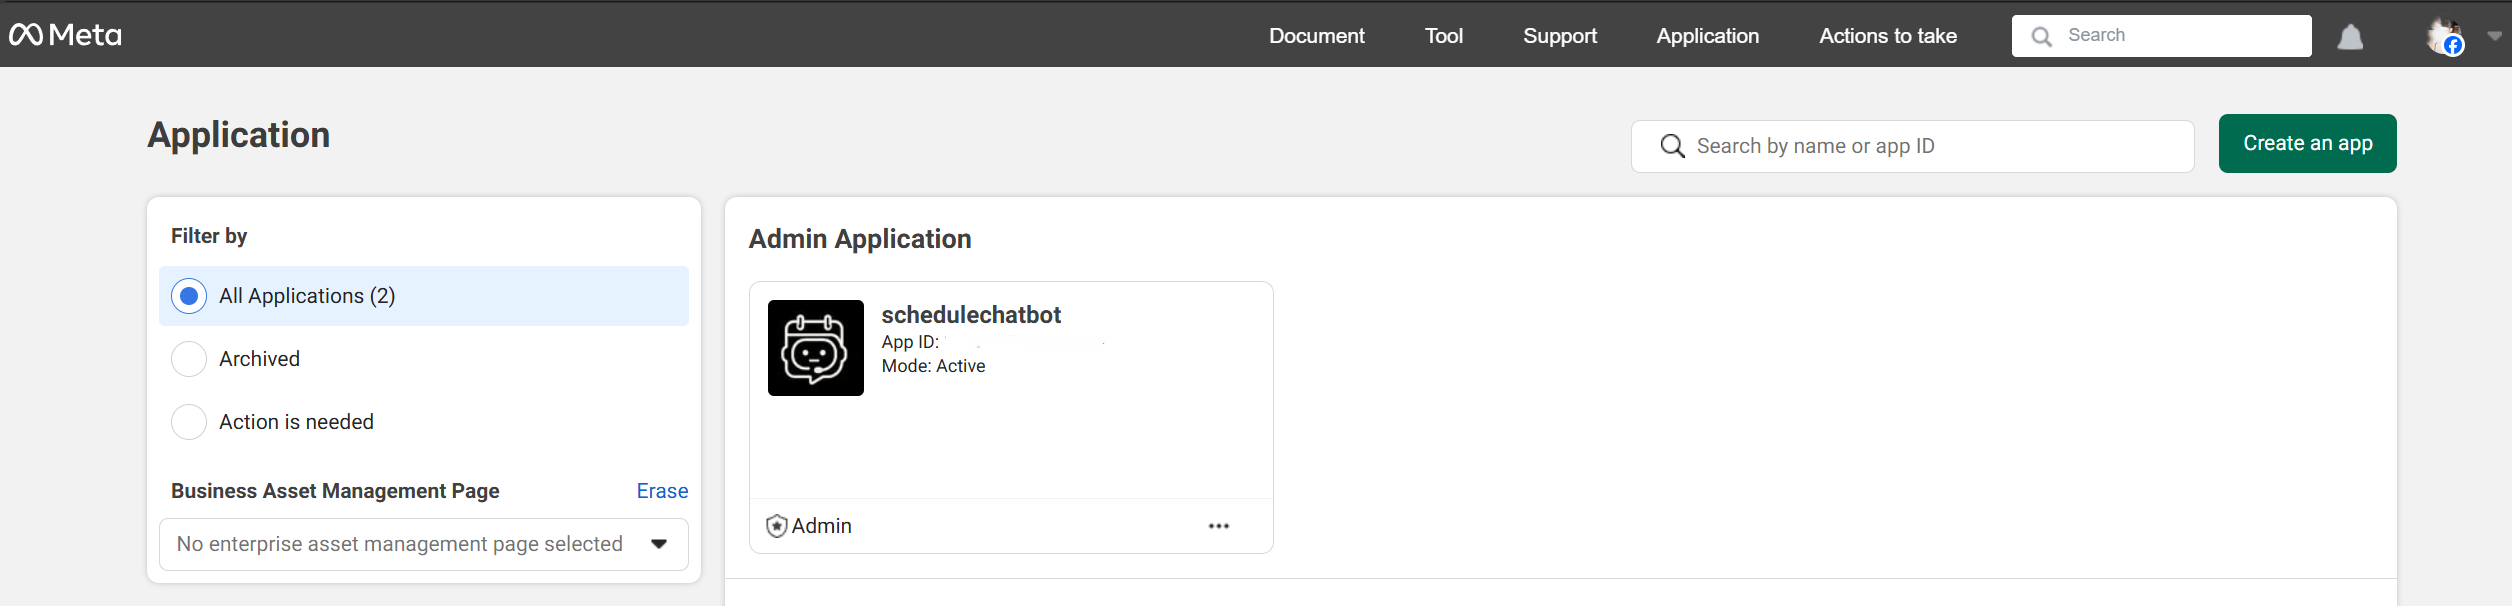
Task: Click magnifier icon in top header search
Action: click(2041, 36)
